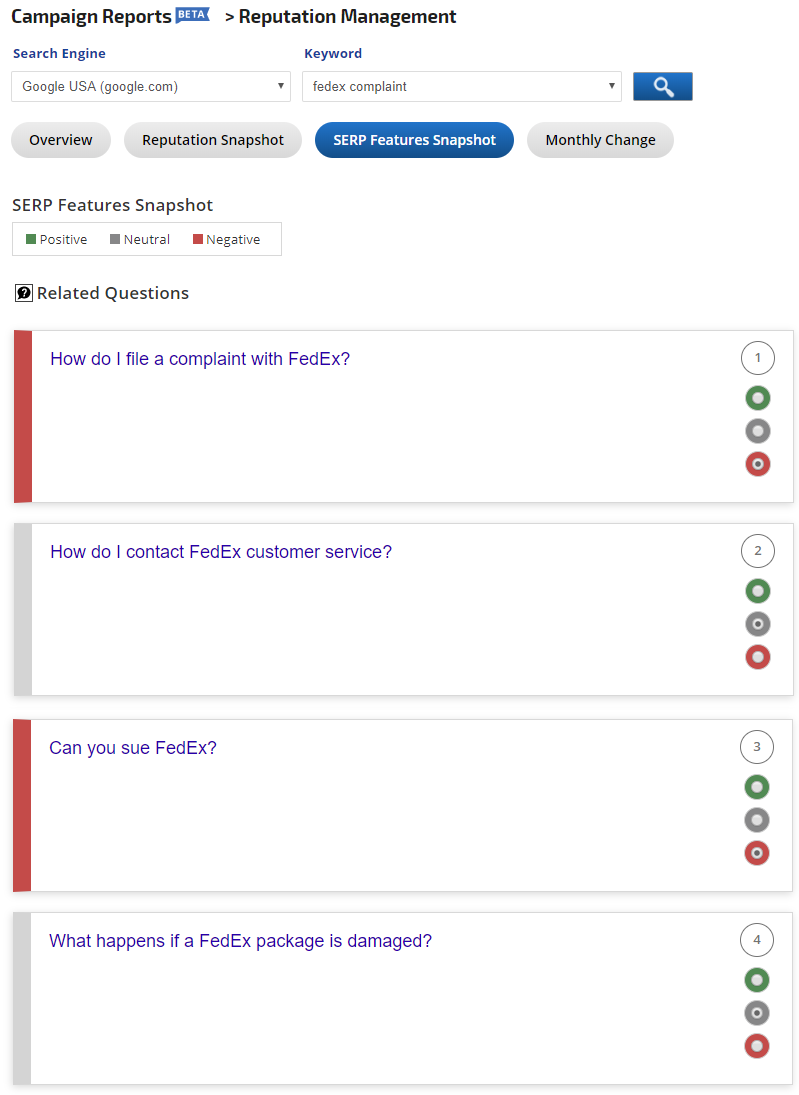Set 'FedEx package is damaged' question to positive
The height and width of the screenshot is (1095, 799).
pos(757,980)
